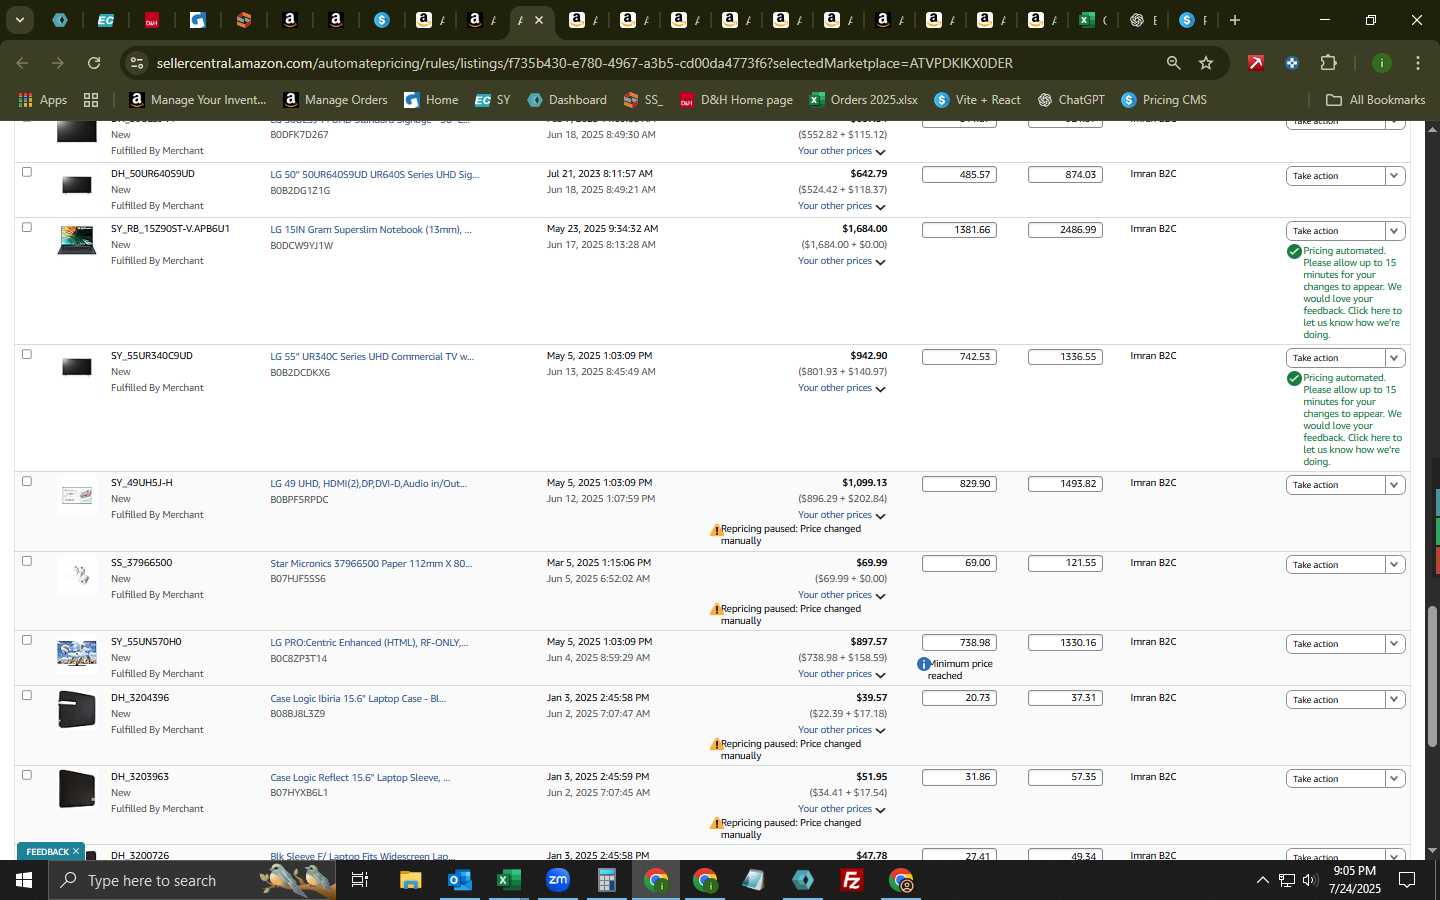Click the LG Gram laptop thumbnail image
Screen dimensions: 1440x900
pyautogui.click(x=77, y=241)
